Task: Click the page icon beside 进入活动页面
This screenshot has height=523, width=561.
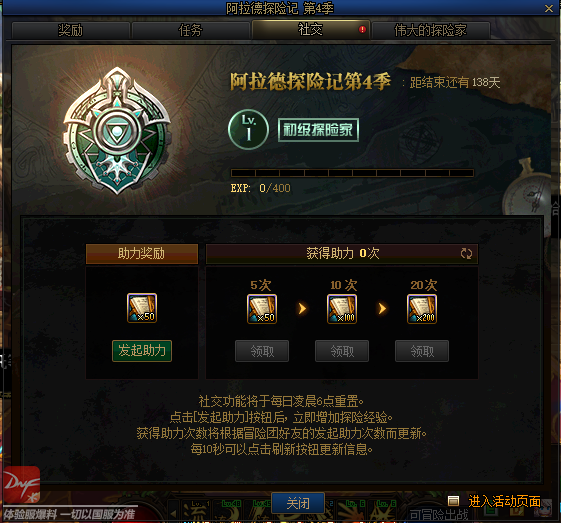Action: coord(453,501)
